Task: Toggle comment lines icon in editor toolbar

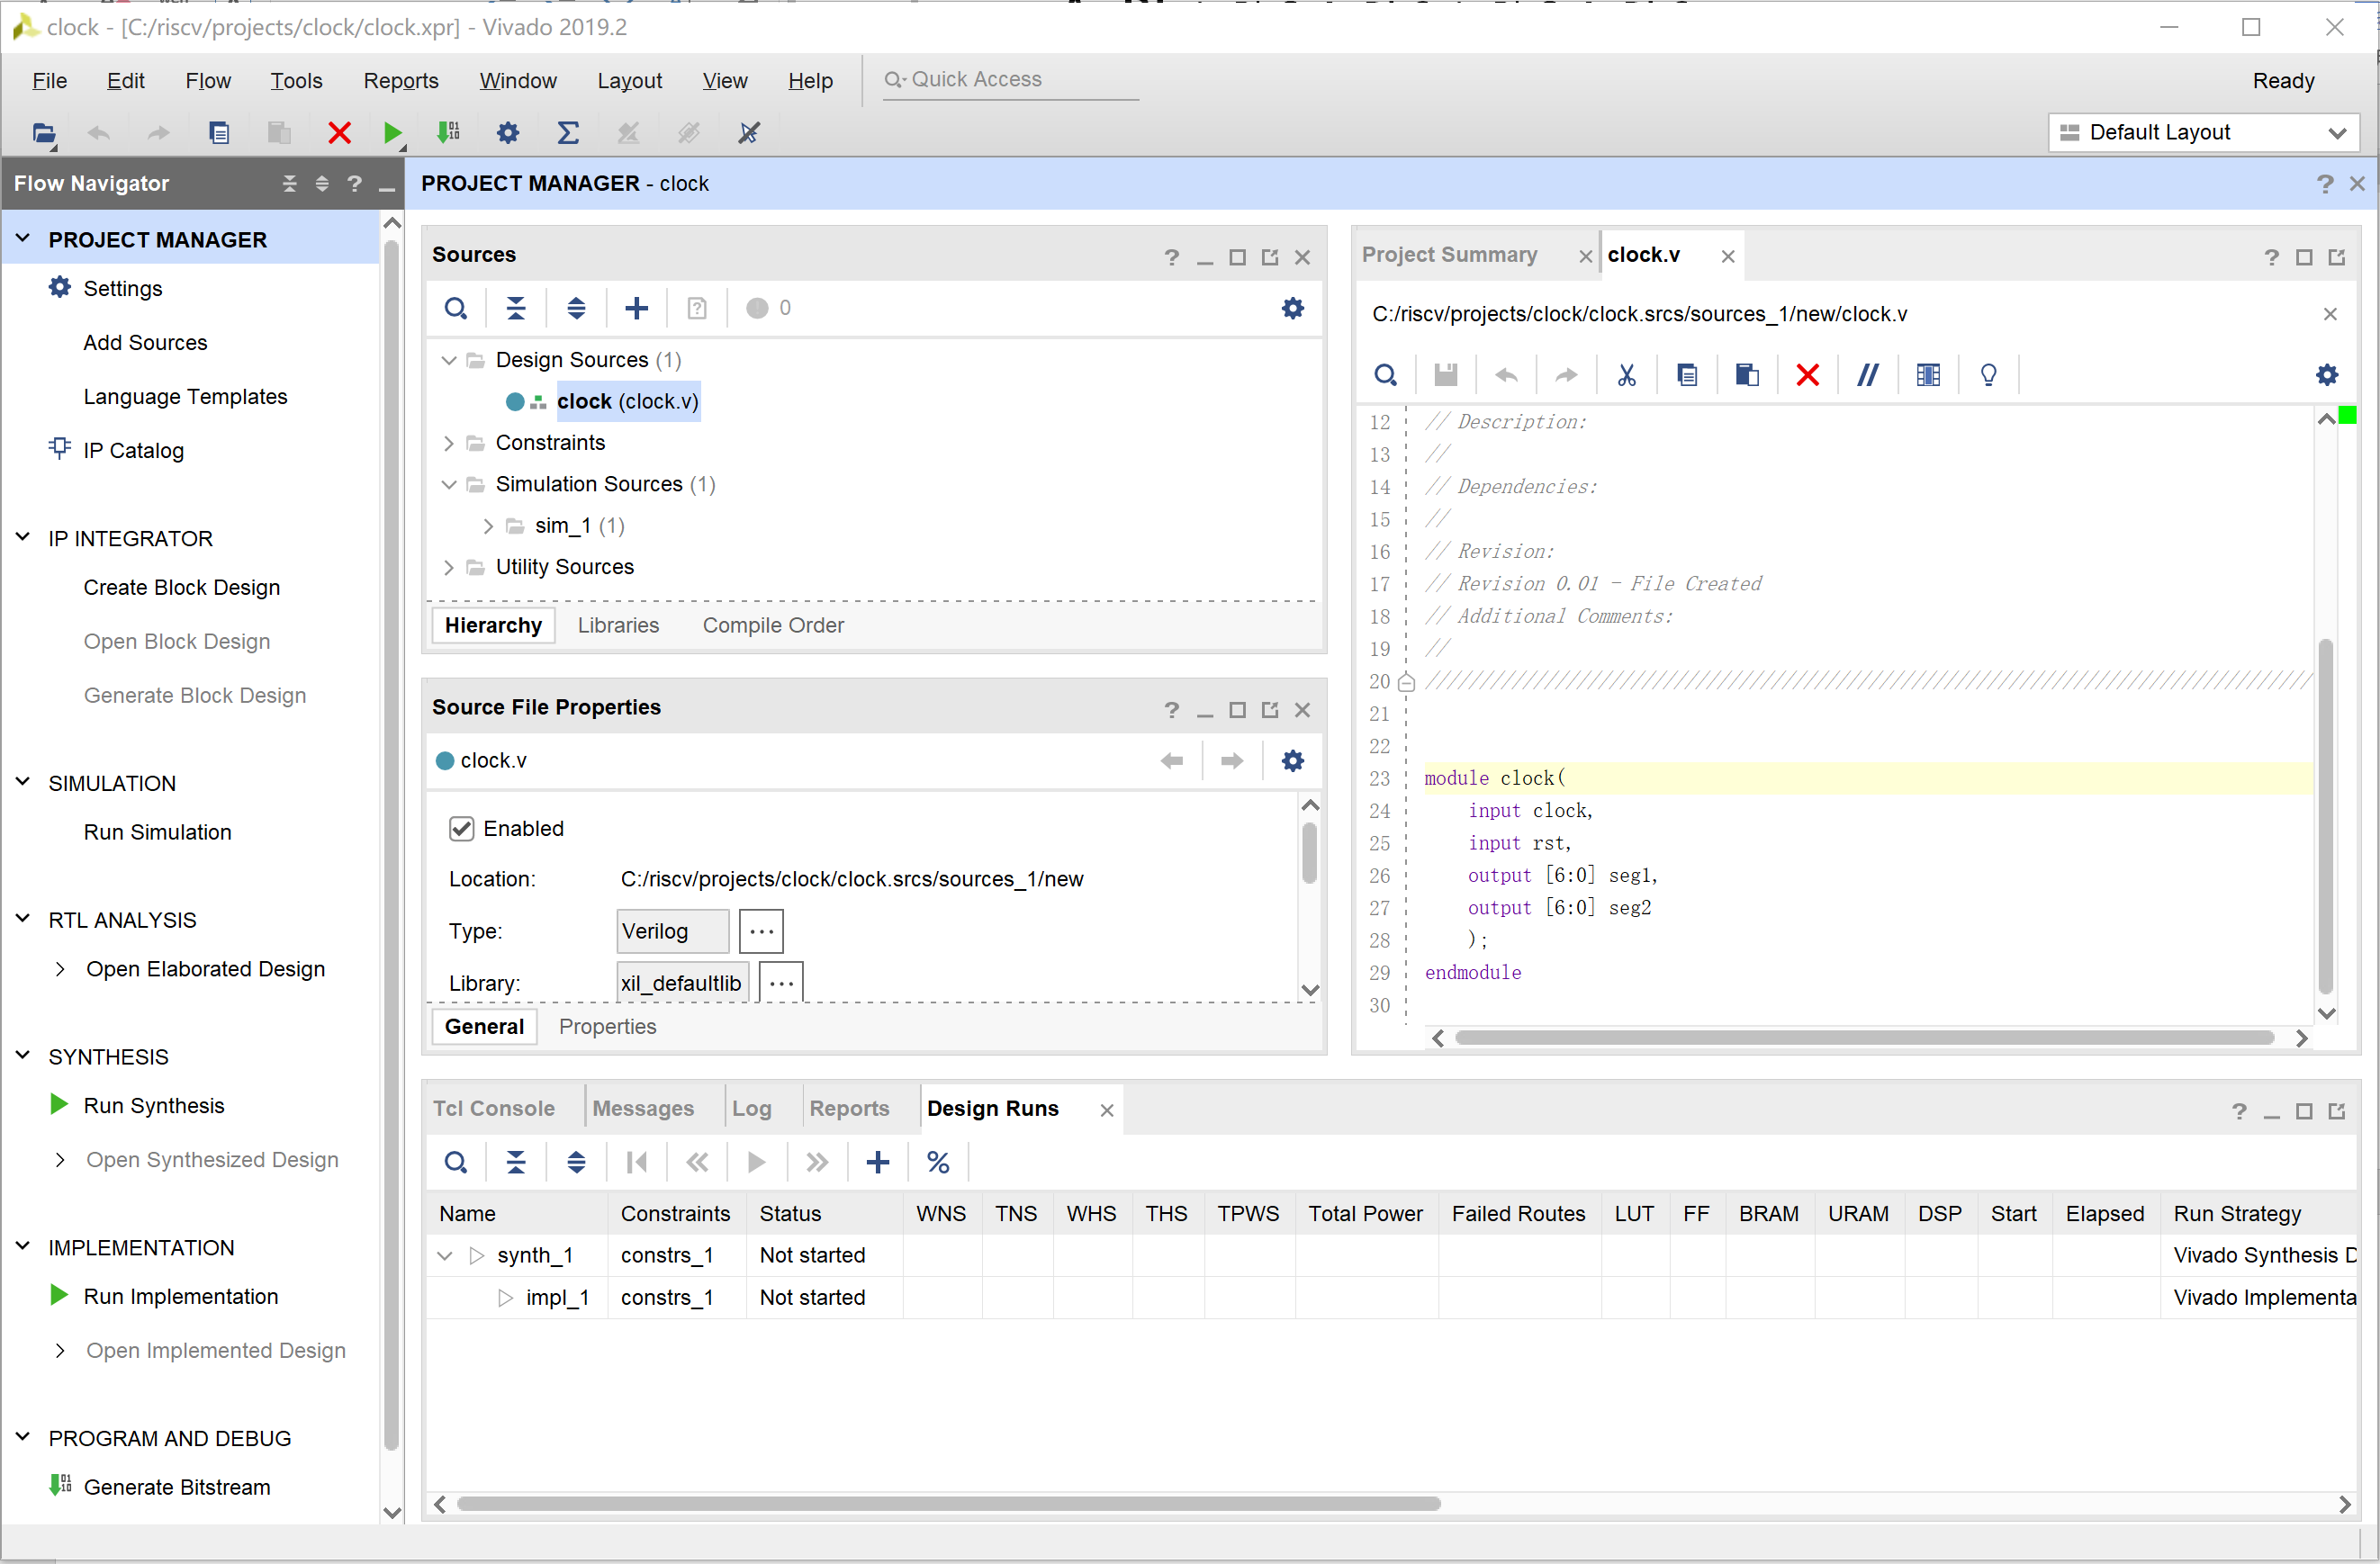Action: click(1867, 375)
